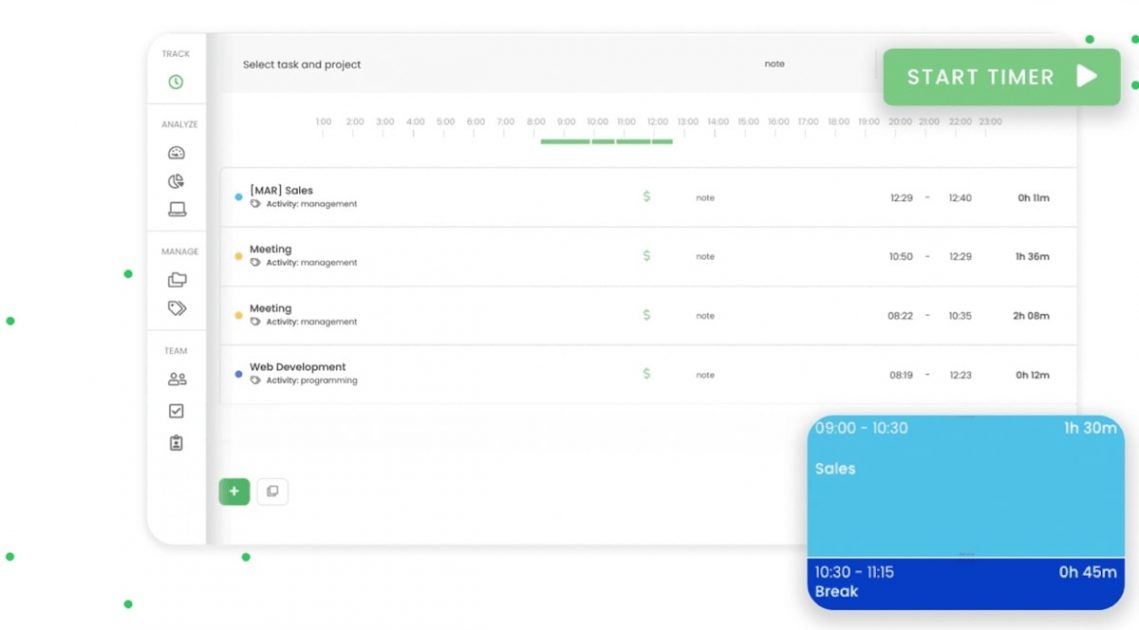Image resolution: width=1139 pixels, height=630 pixels.
Task: Click Select task and project field
Action: click(301, 65)
